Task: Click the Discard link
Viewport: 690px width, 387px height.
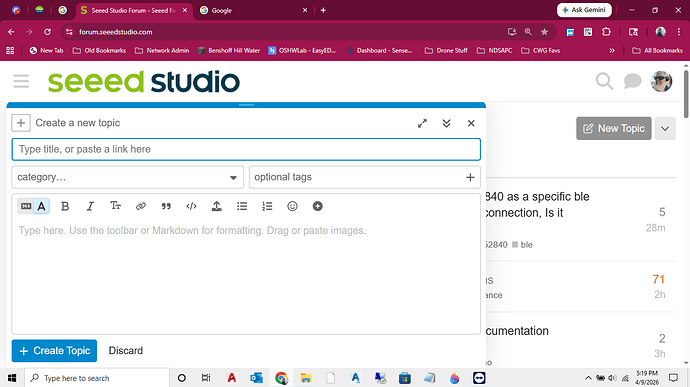Action: (x=126, y=350)
